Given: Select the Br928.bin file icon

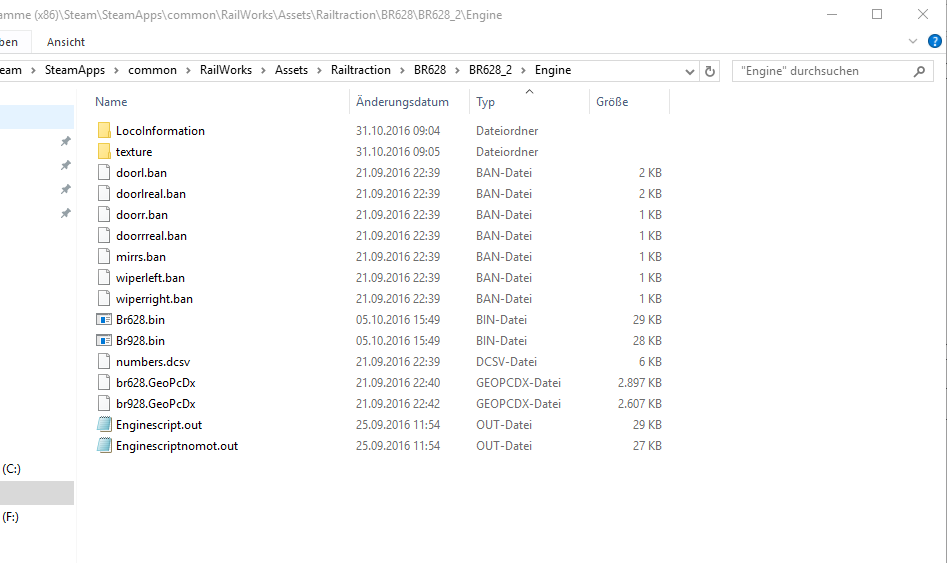Looking at the screenshot, I should tap(104, 341).
